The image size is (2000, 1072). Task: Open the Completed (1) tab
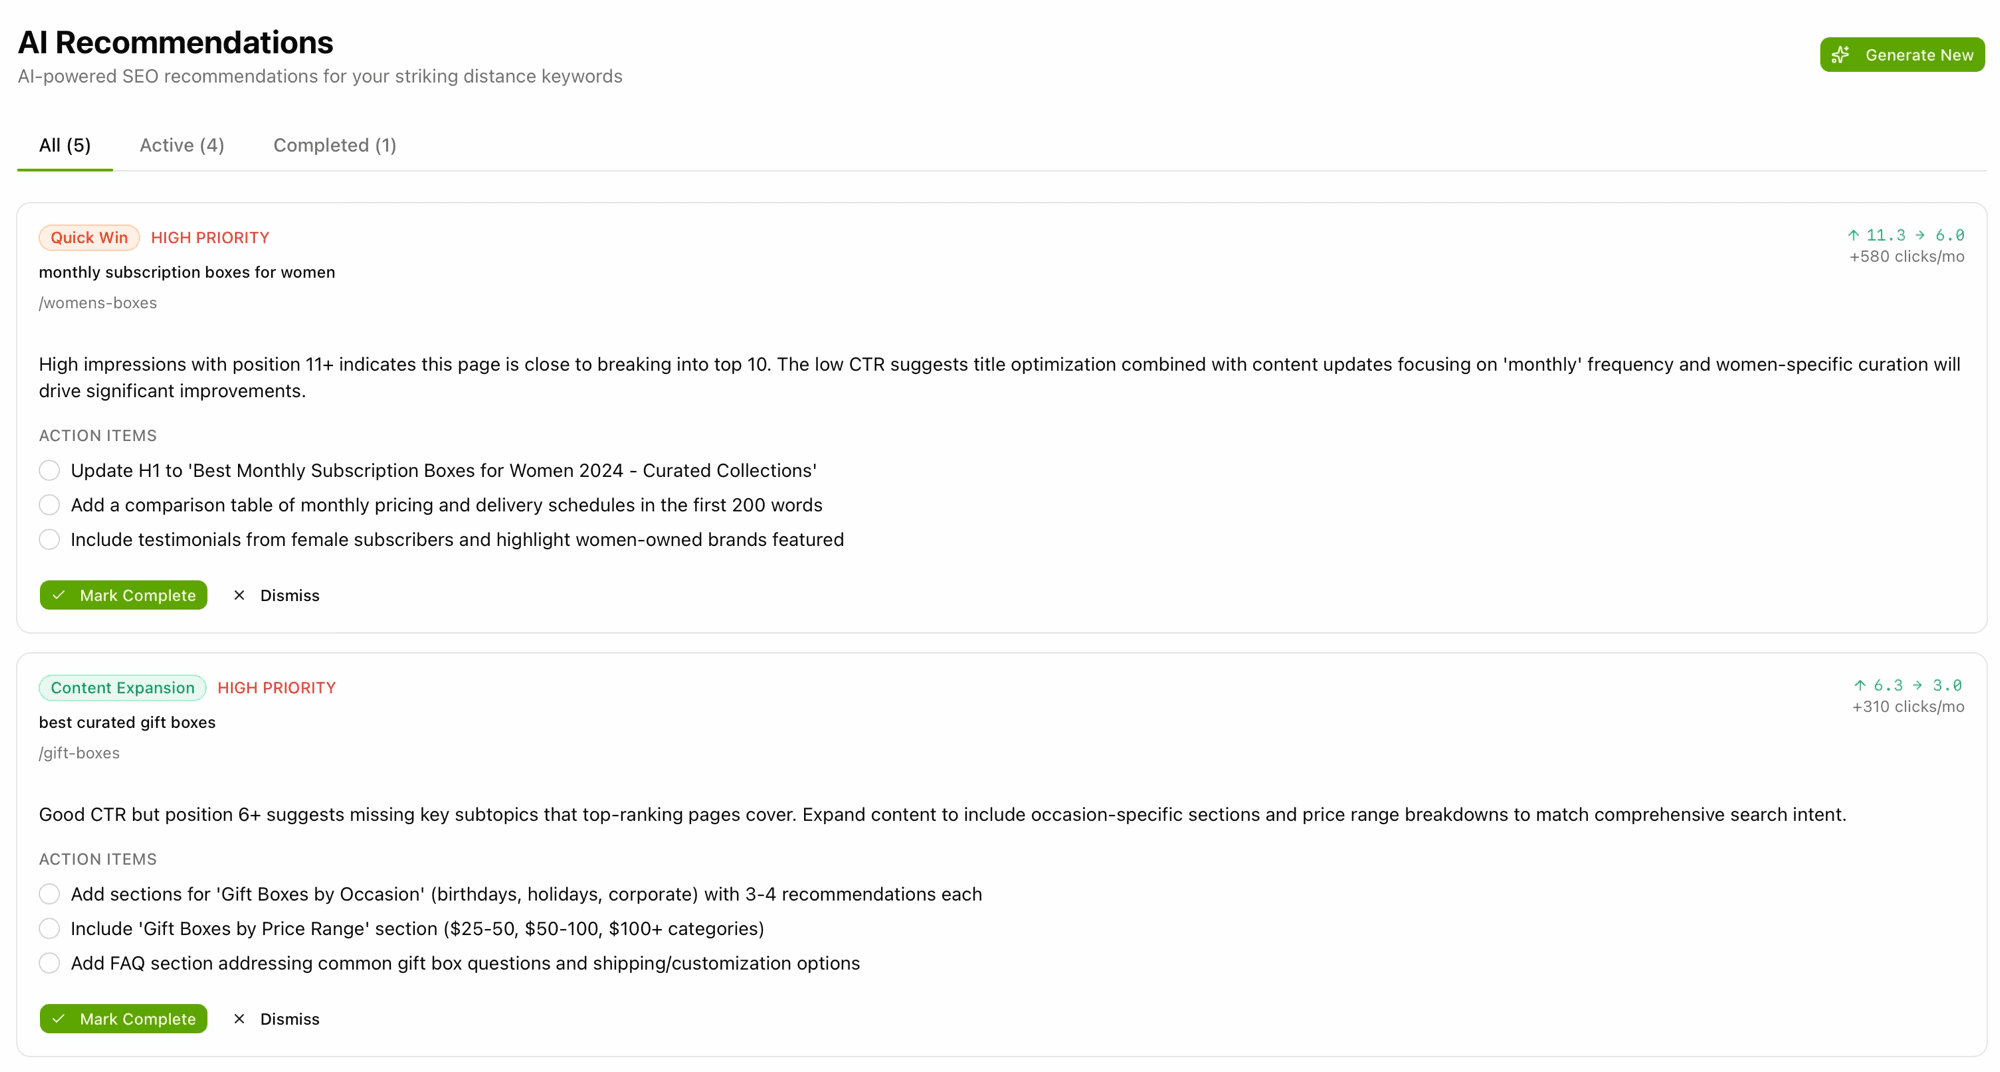(334, 145)
